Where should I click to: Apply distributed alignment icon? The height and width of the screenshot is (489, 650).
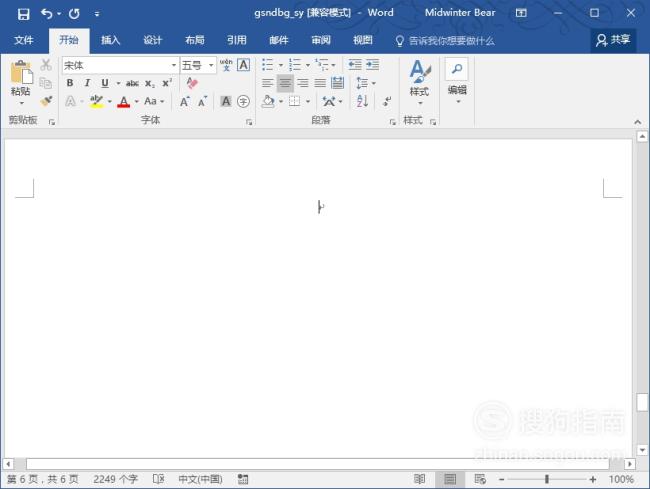pos(337,83)
